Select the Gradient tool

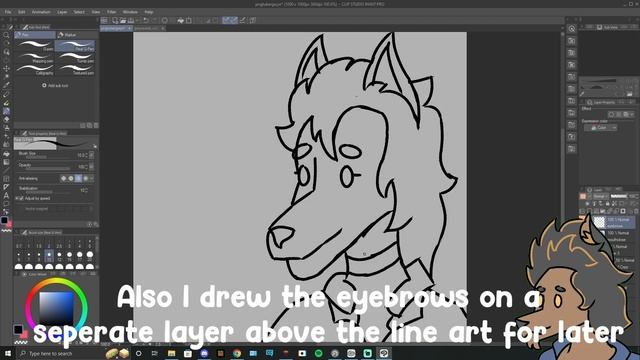pyautogui.click(x=6, y=162)
